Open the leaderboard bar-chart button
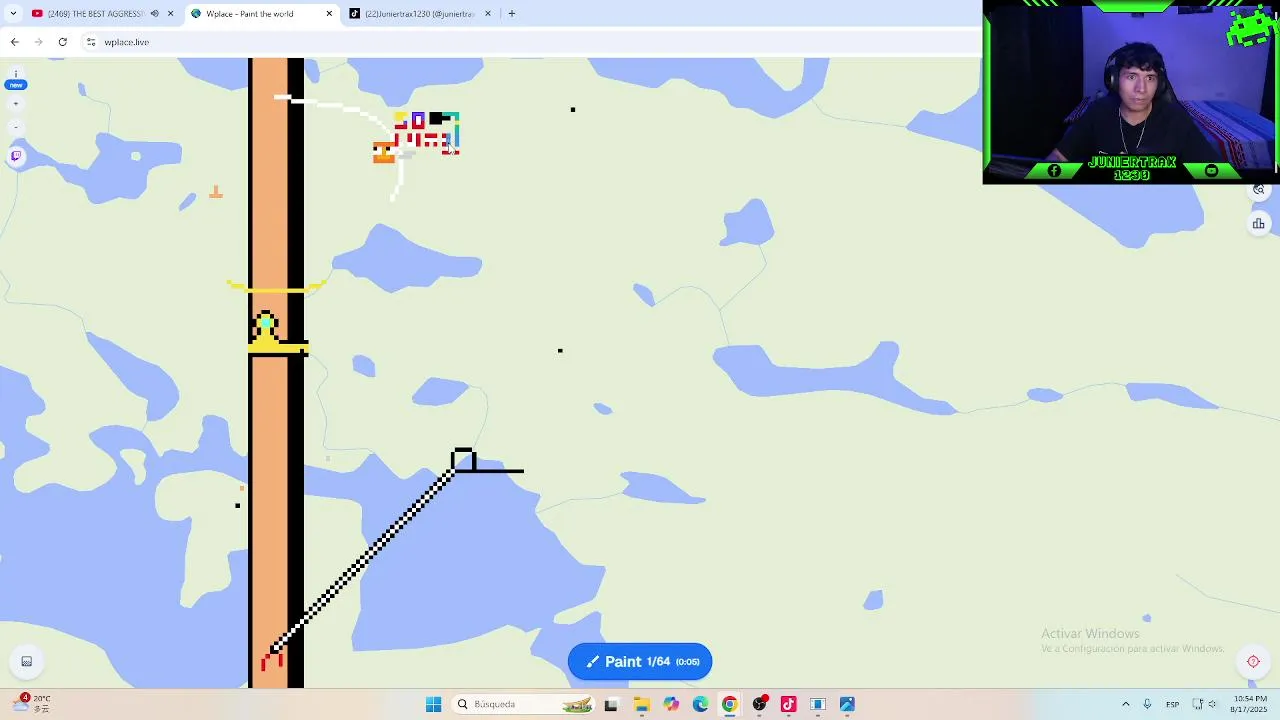Image resolution: width=1280 pixels, height=720 pixels. (x=1259, y=224)
